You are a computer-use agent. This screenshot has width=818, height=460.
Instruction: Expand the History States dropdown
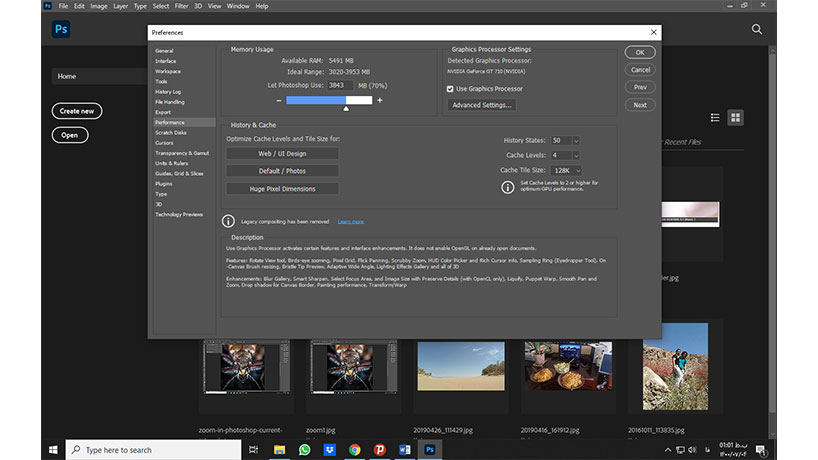(576, 141)
